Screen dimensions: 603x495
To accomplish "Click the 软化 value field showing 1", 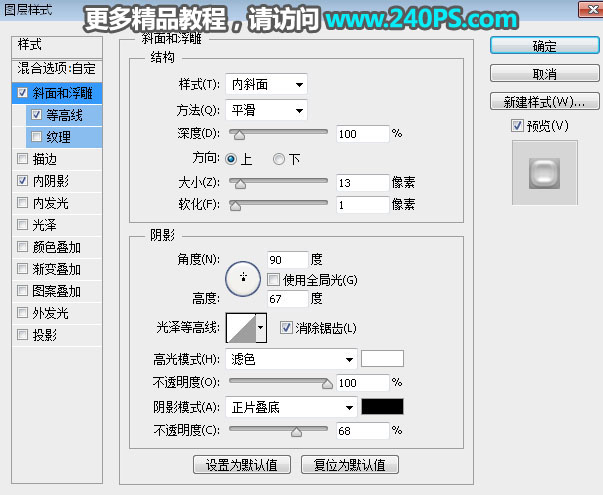I will [x=363, y=205].
